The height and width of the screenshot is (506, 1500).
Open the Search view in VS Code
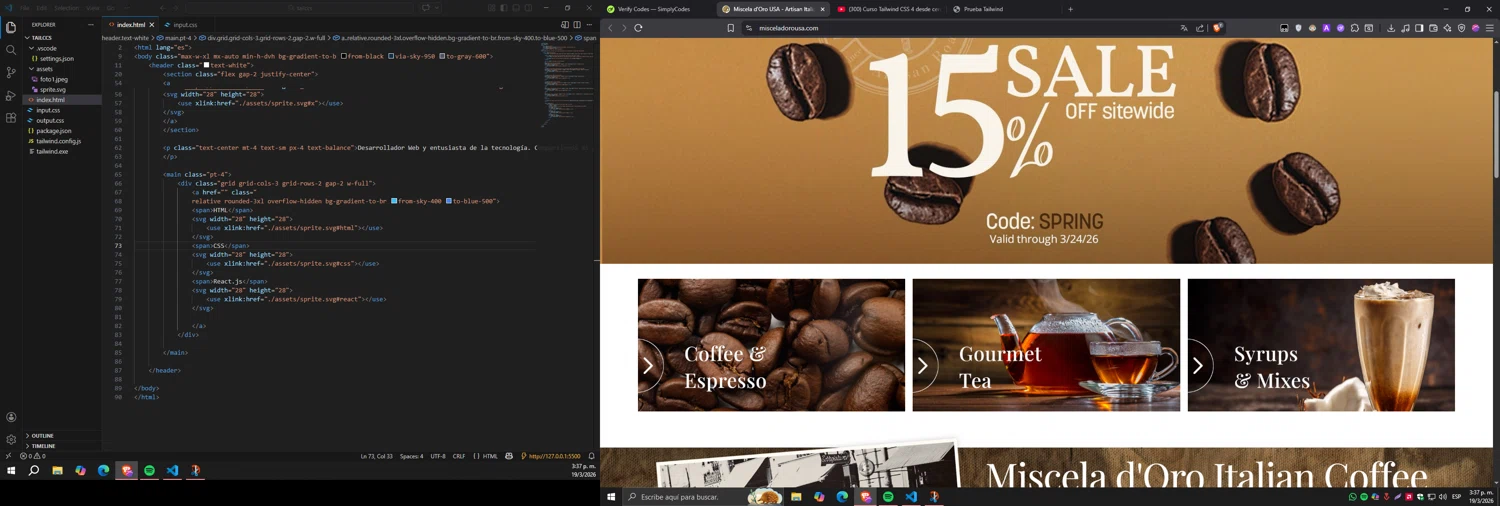pyautogui.click(x=11, y=49)
